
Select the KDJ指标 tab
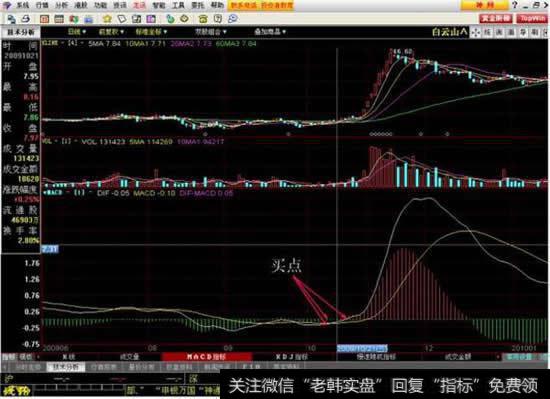[292, 357]
